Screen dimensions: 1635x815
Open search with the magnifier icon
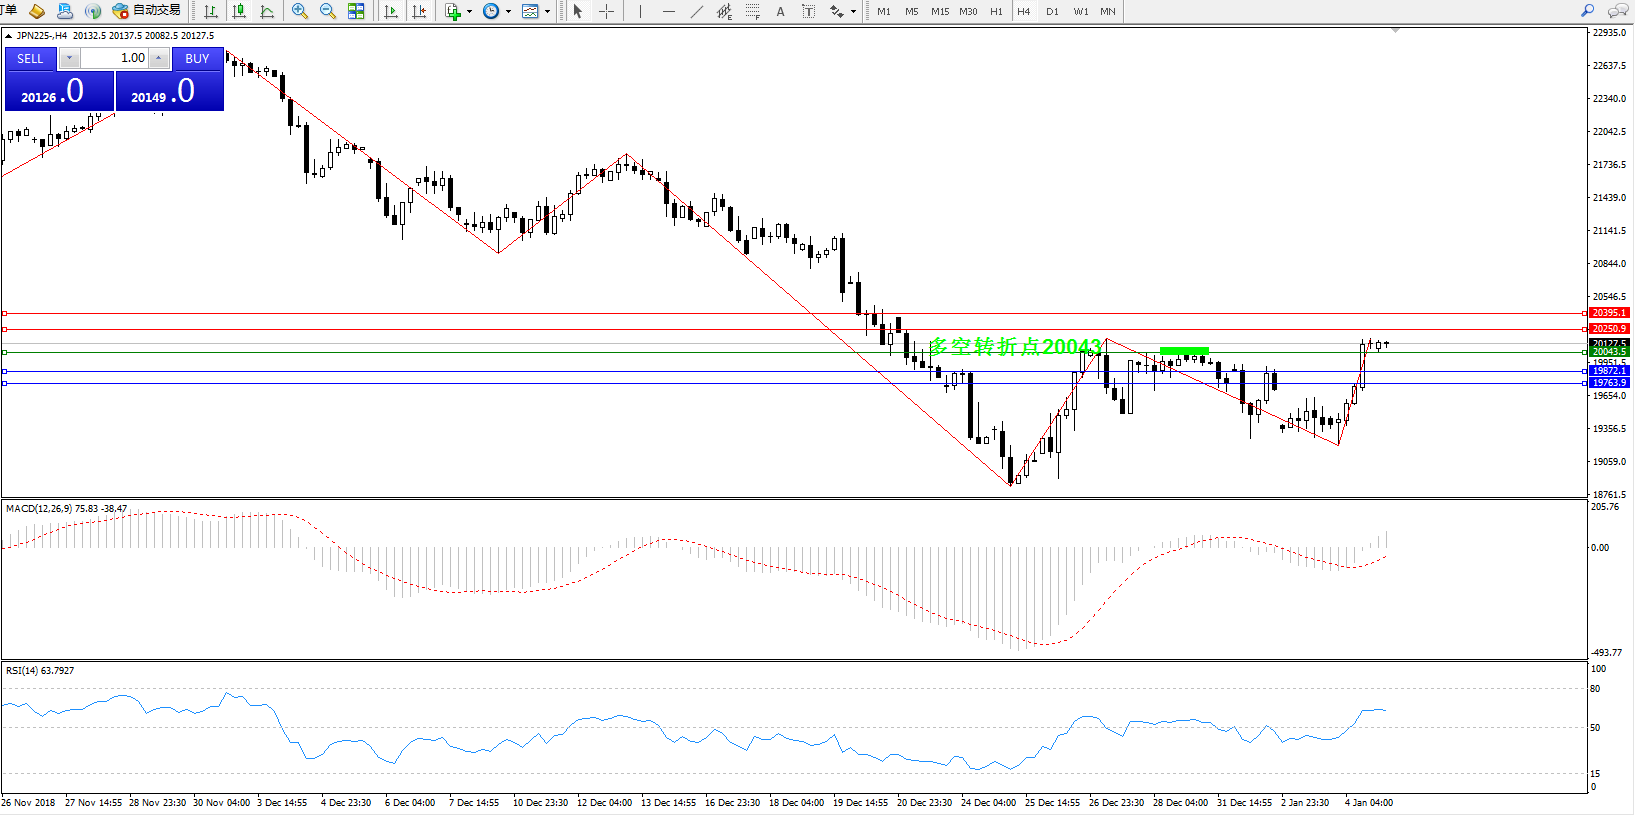(x=1587, y=11)
